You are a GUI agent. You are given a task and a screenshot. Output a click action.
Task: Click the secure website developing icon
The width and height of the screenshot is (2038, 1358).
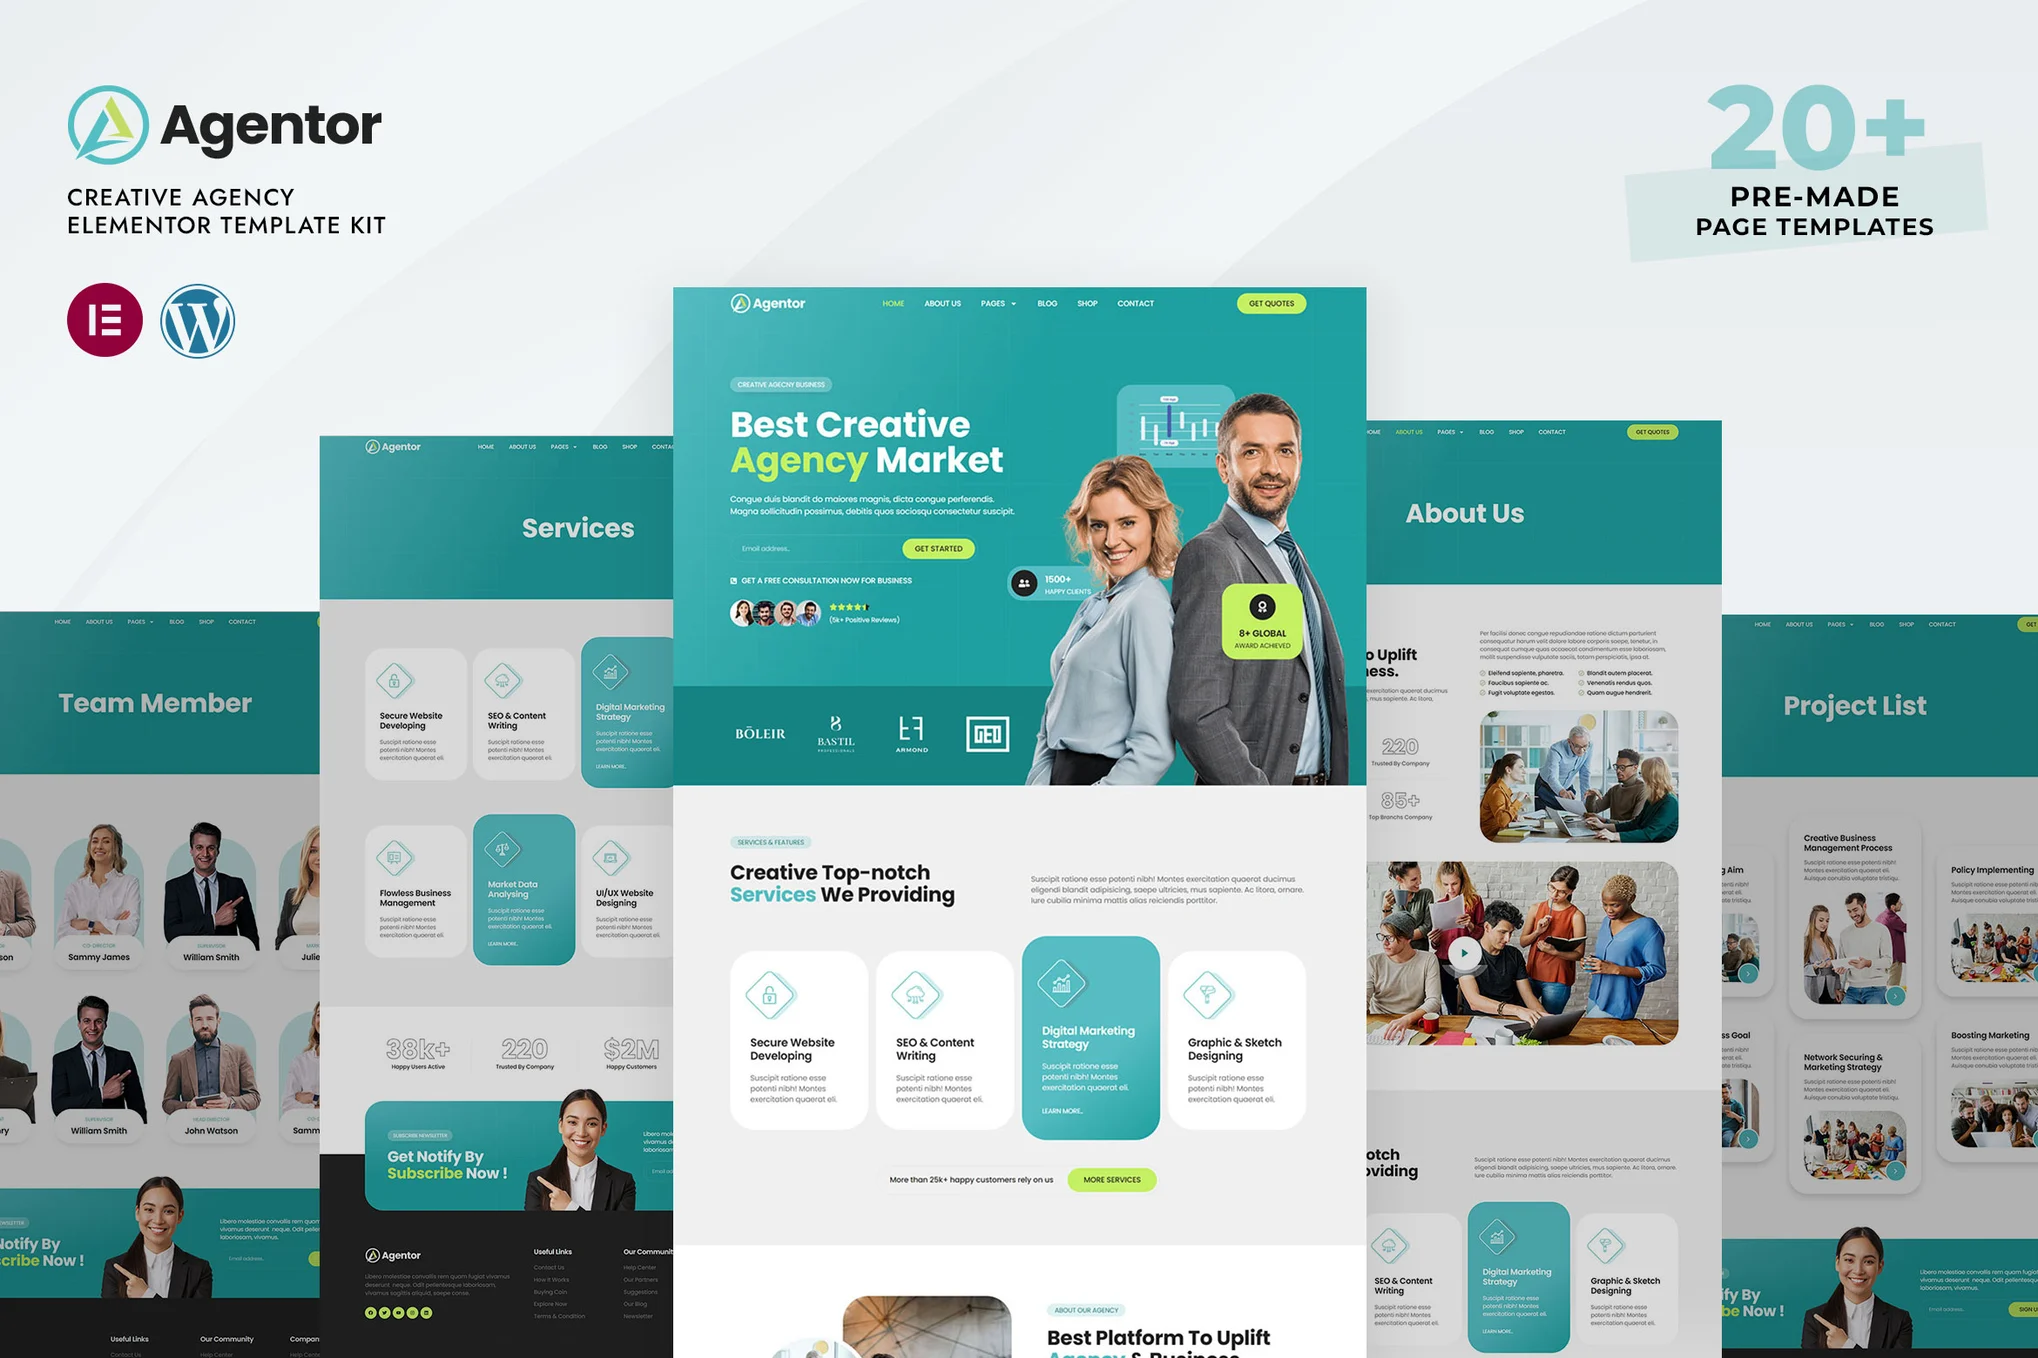[x=773, y=993]
